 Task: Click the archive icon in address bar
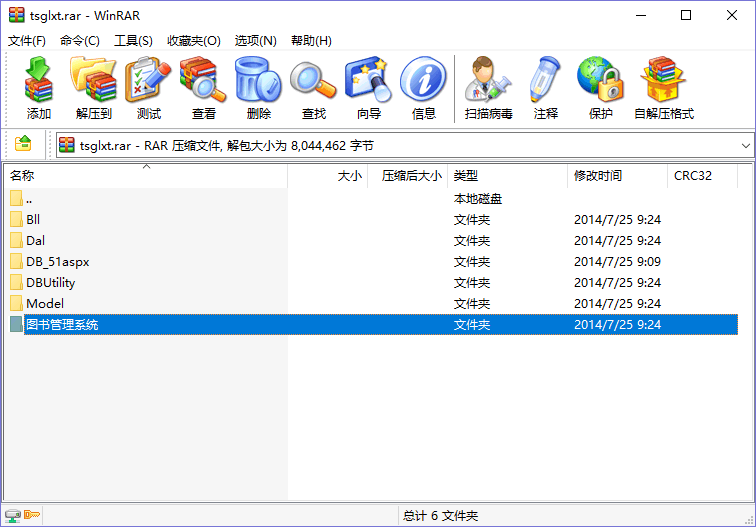click(67, 145)
